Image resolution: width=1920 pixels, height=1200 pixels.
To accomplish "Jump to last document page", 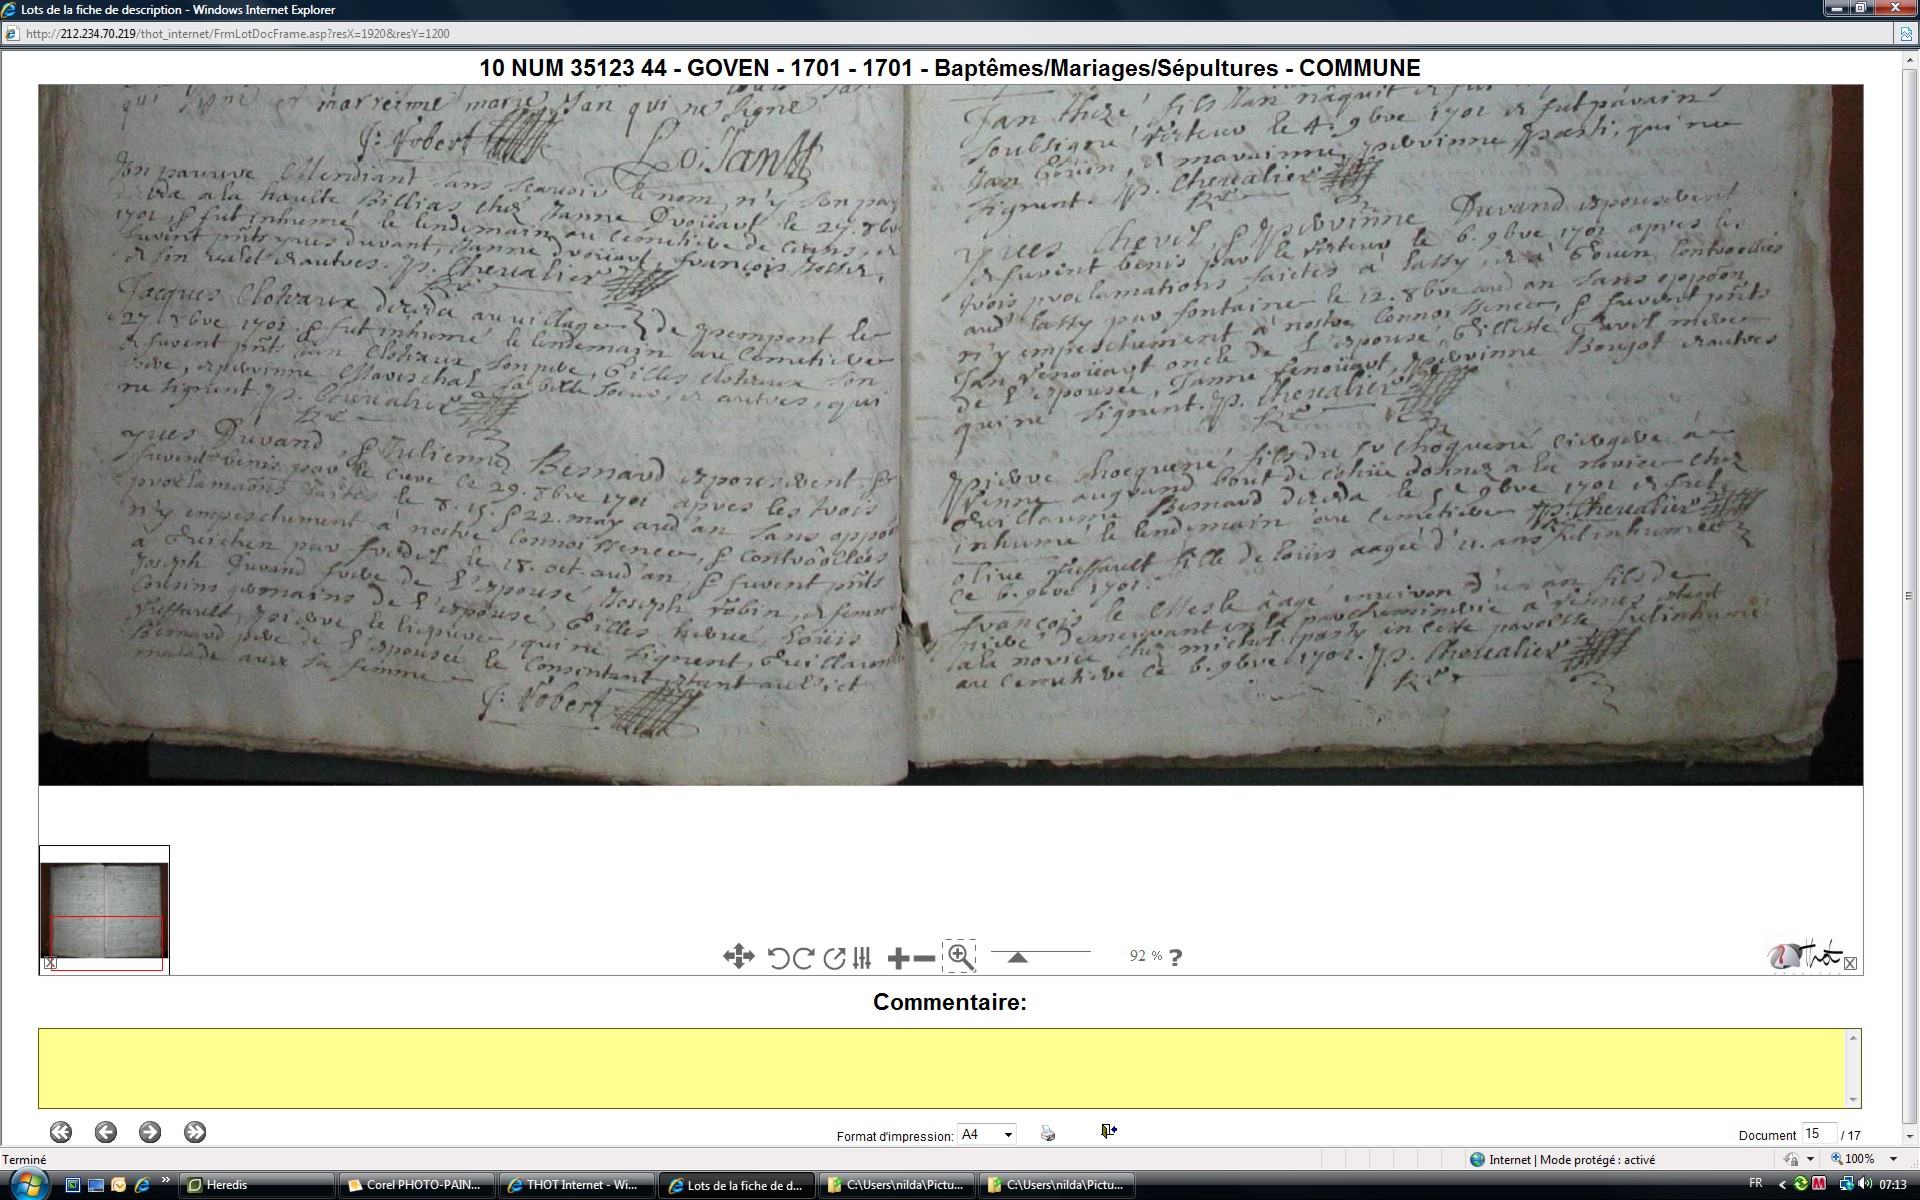I will point(195,1132).
